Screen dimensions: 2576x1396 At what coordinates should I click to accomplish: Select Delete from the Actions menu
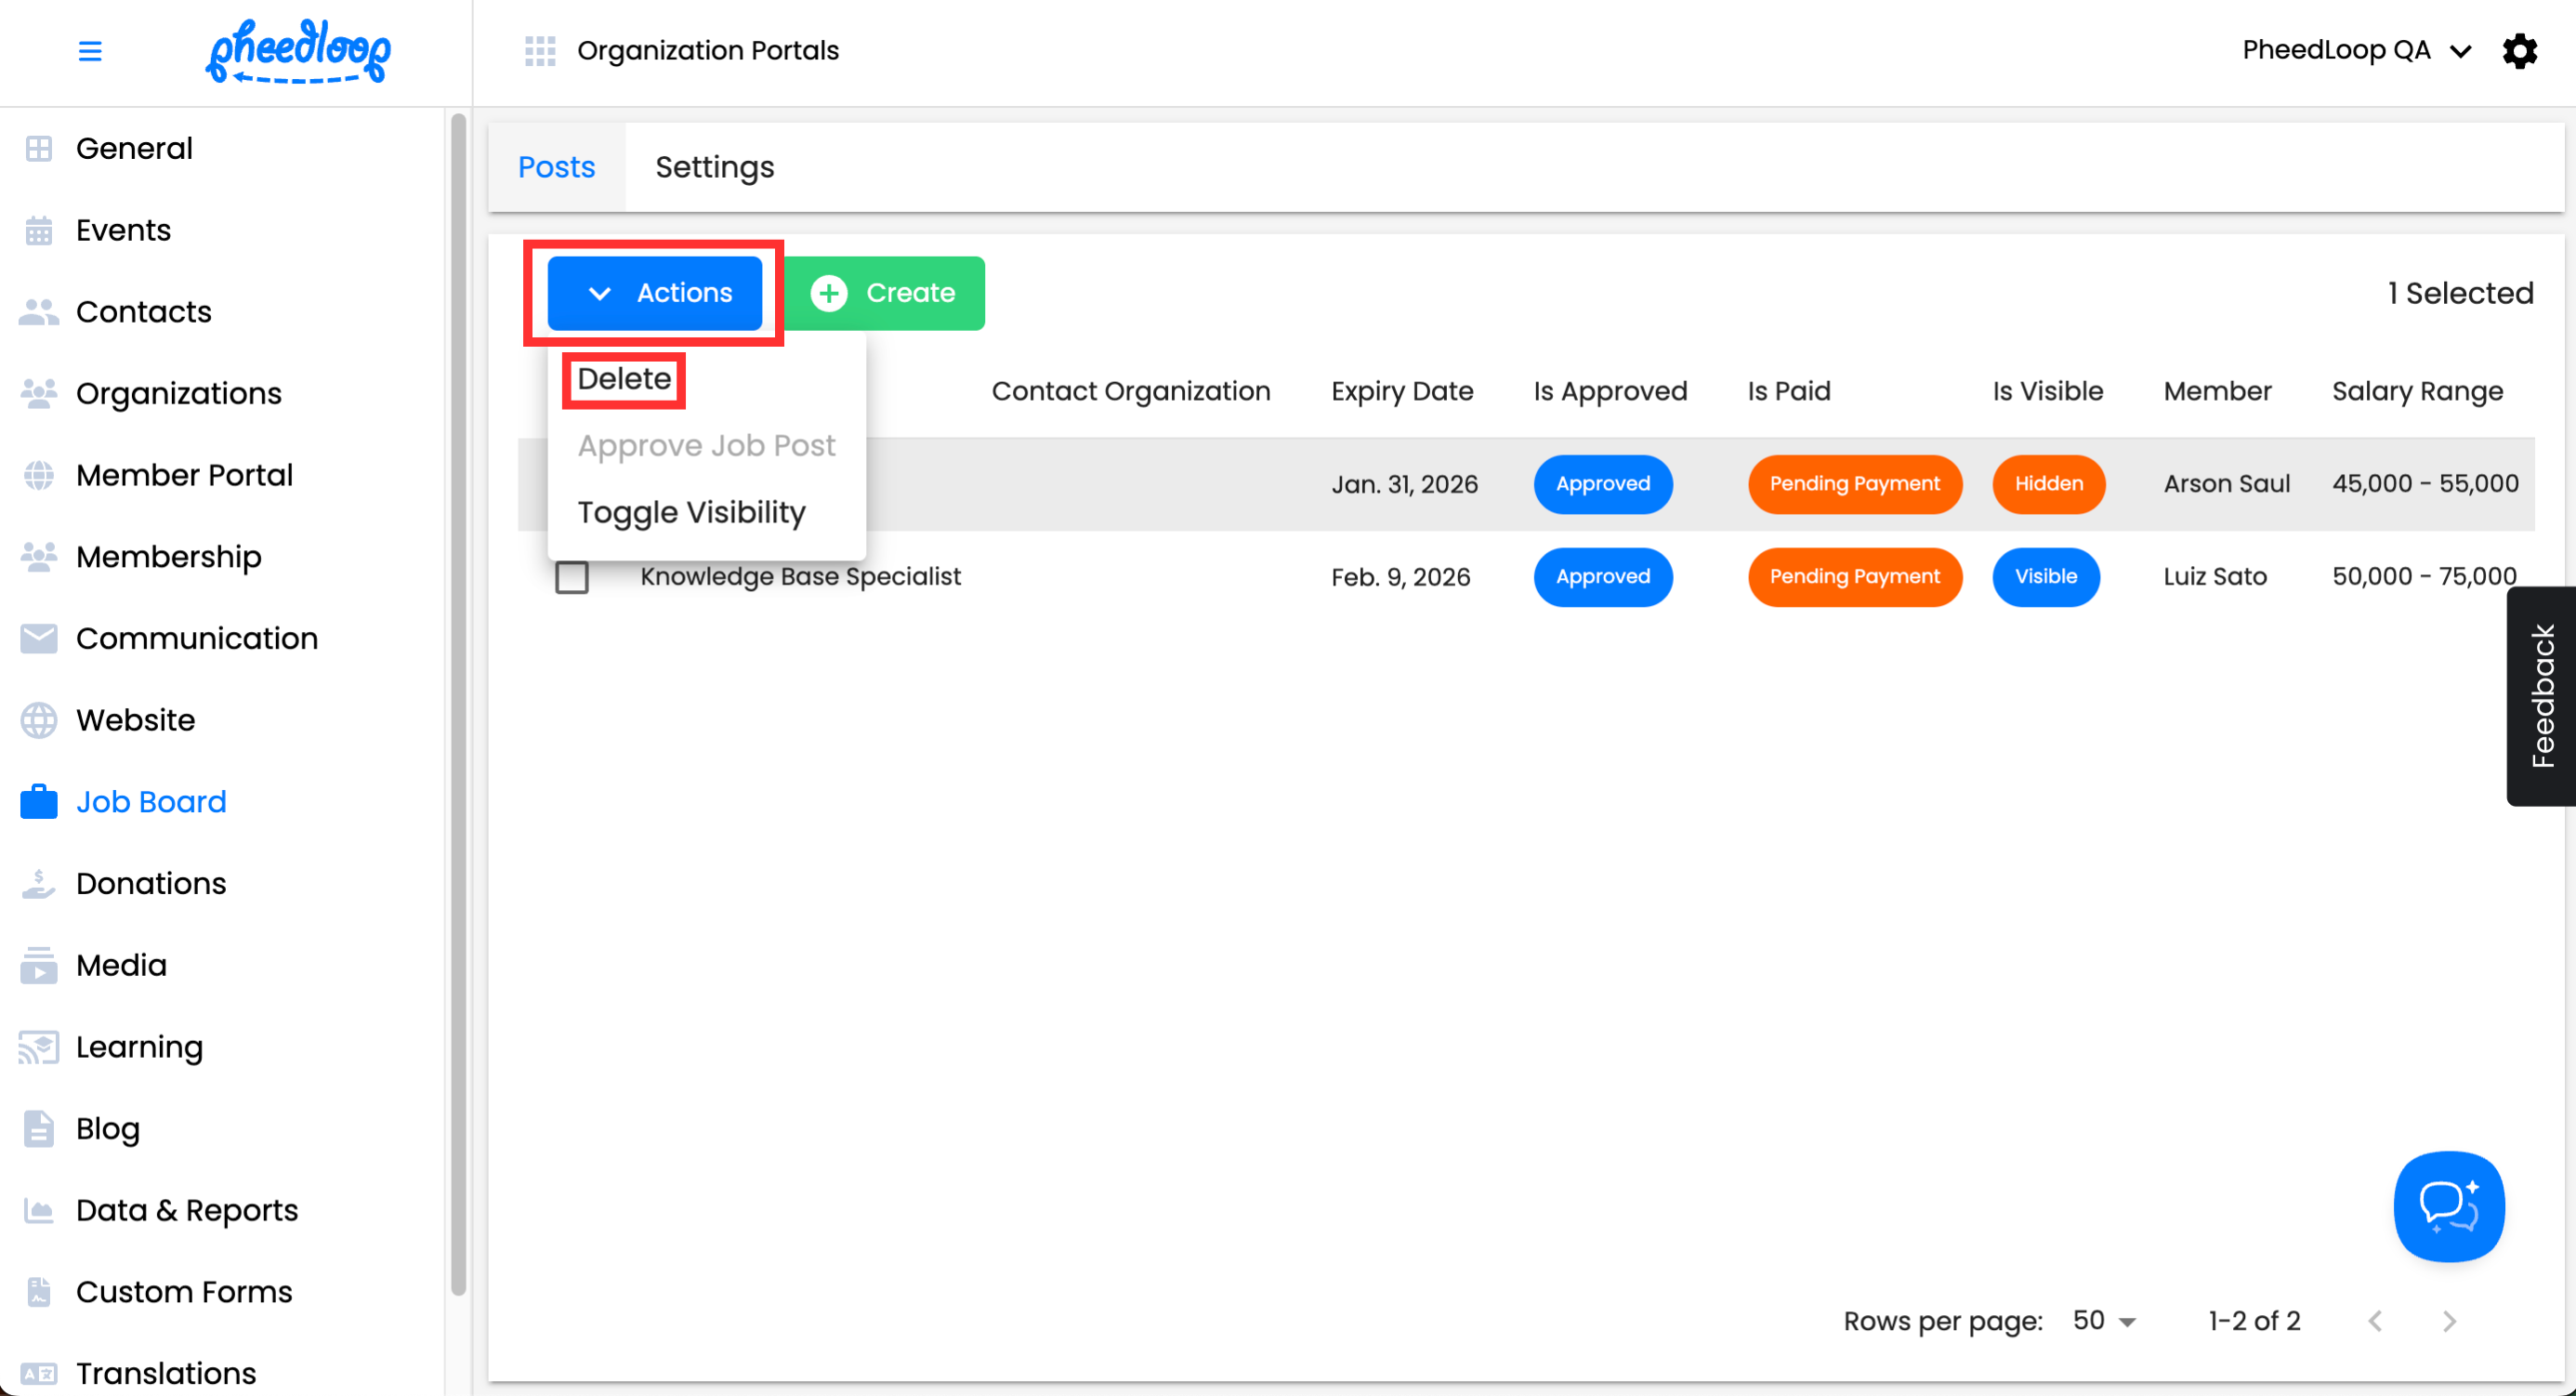point(624,379)
